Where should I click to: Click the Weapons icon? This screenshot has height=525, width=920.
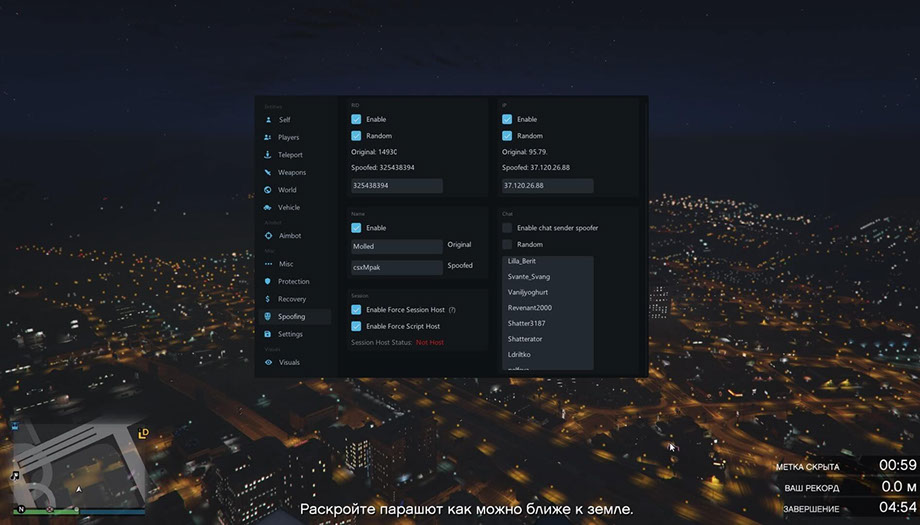click(267, 172)
